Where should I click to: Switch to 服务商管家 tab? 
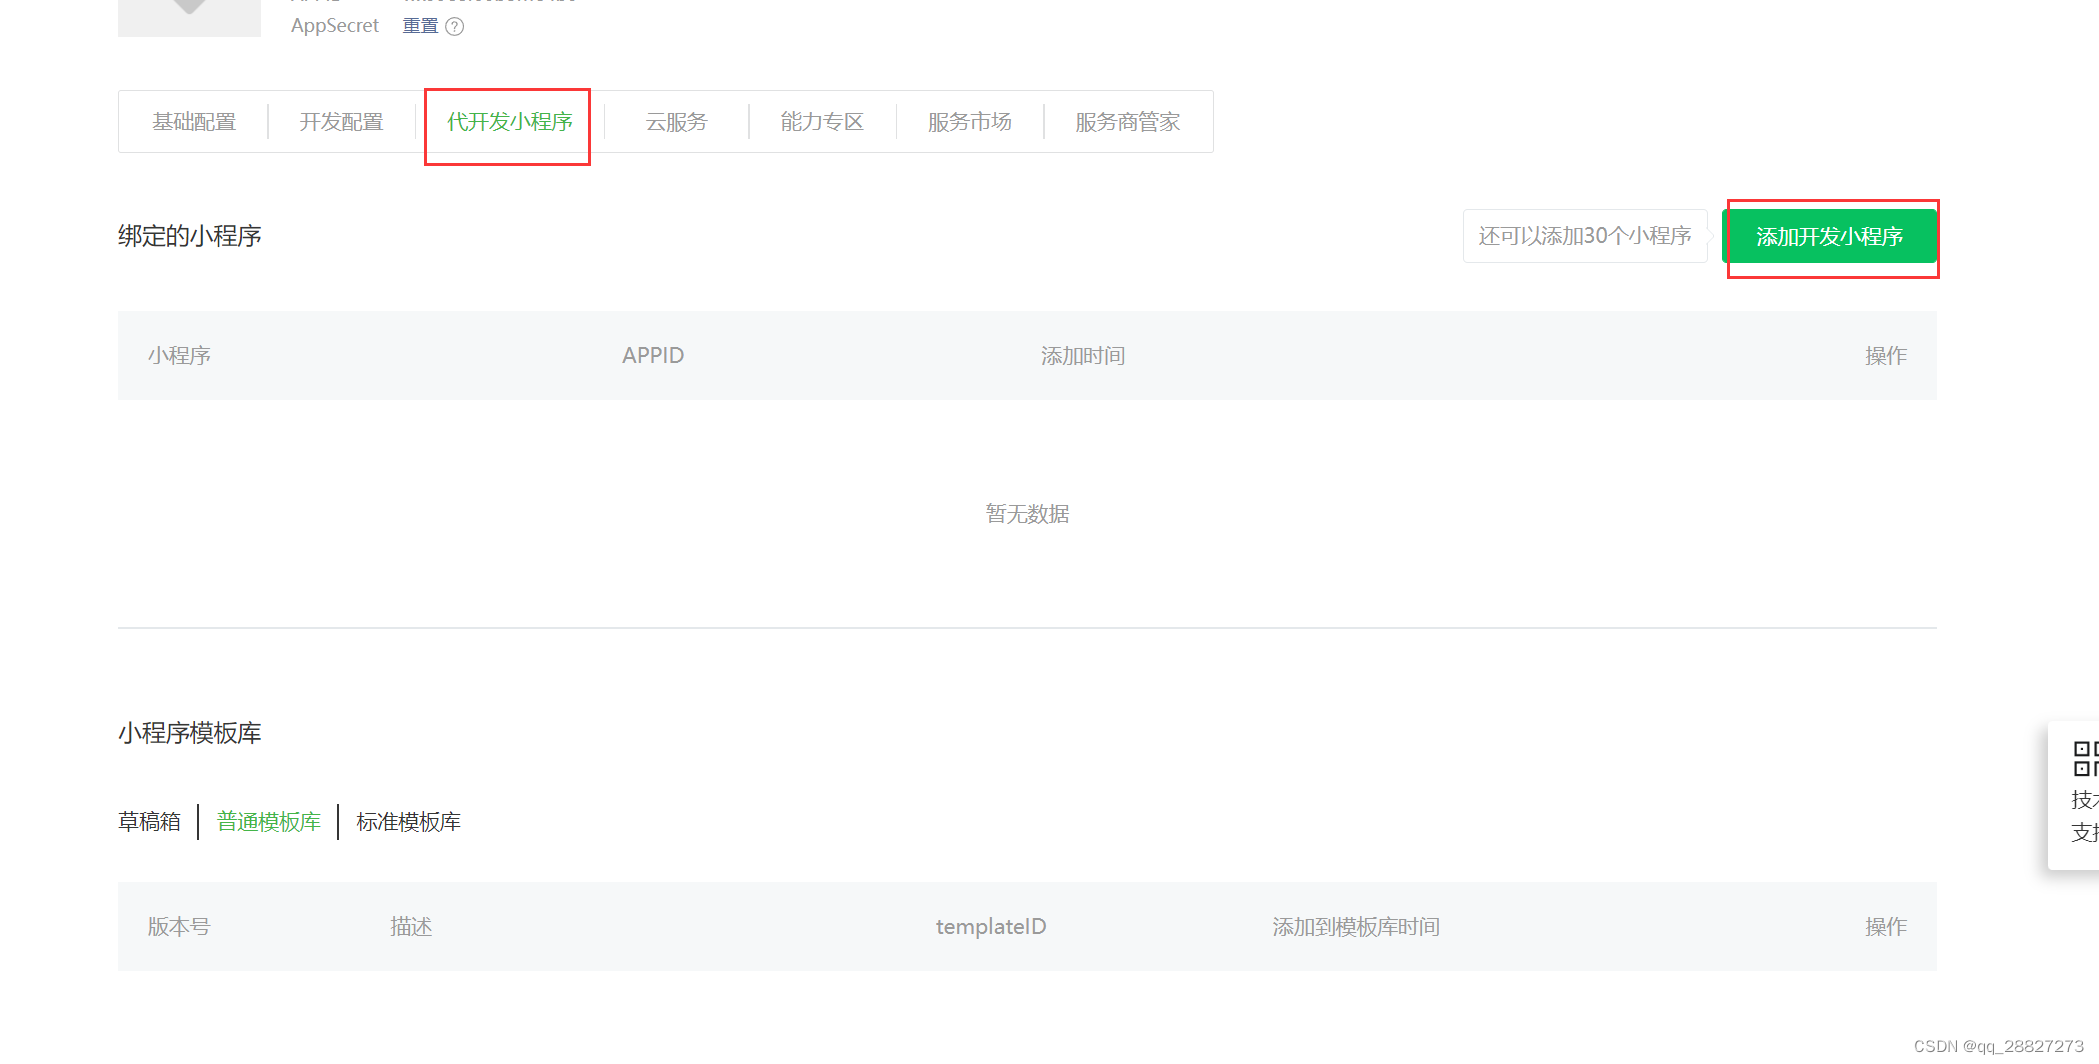[1127, 122]
